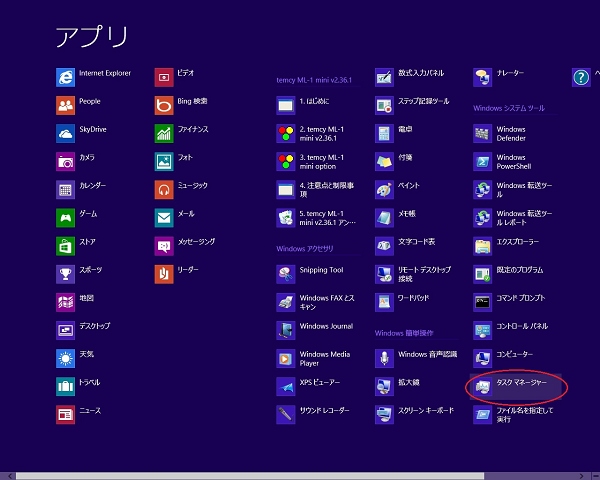Open 4. 注意点と制限事項
This screenshot has height=480, width=600.
coord(285,190)
